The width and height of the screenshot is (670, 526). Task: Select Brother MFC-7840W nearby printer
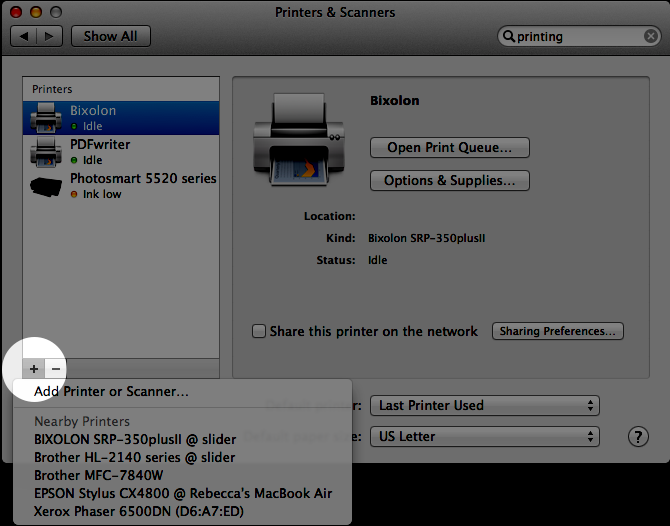click(183, 475)
